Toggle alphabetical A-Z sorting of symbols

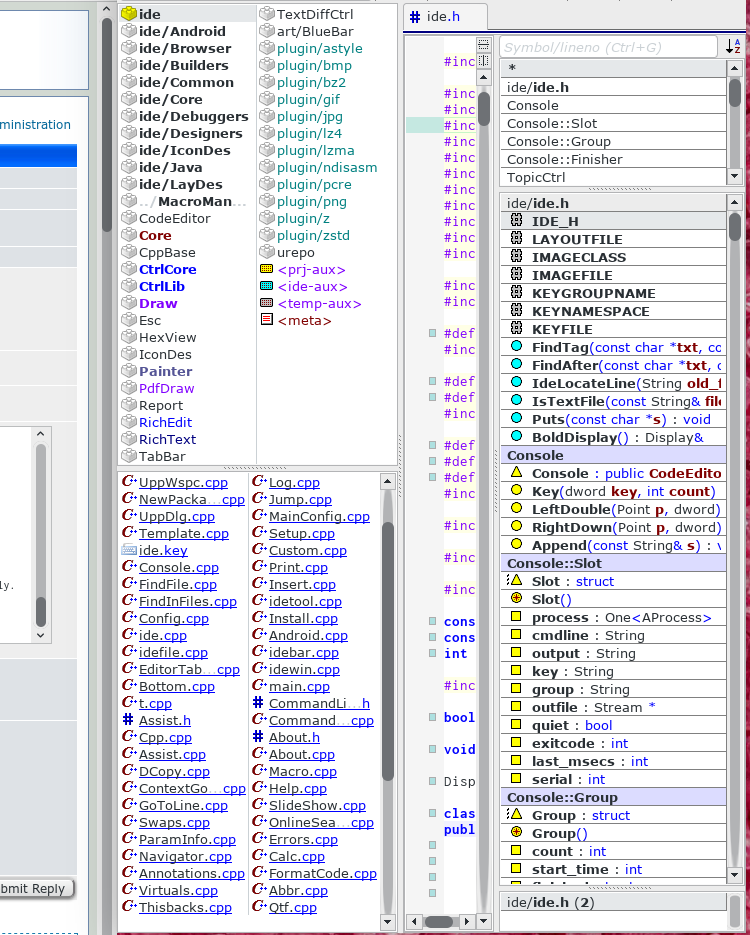733,47
